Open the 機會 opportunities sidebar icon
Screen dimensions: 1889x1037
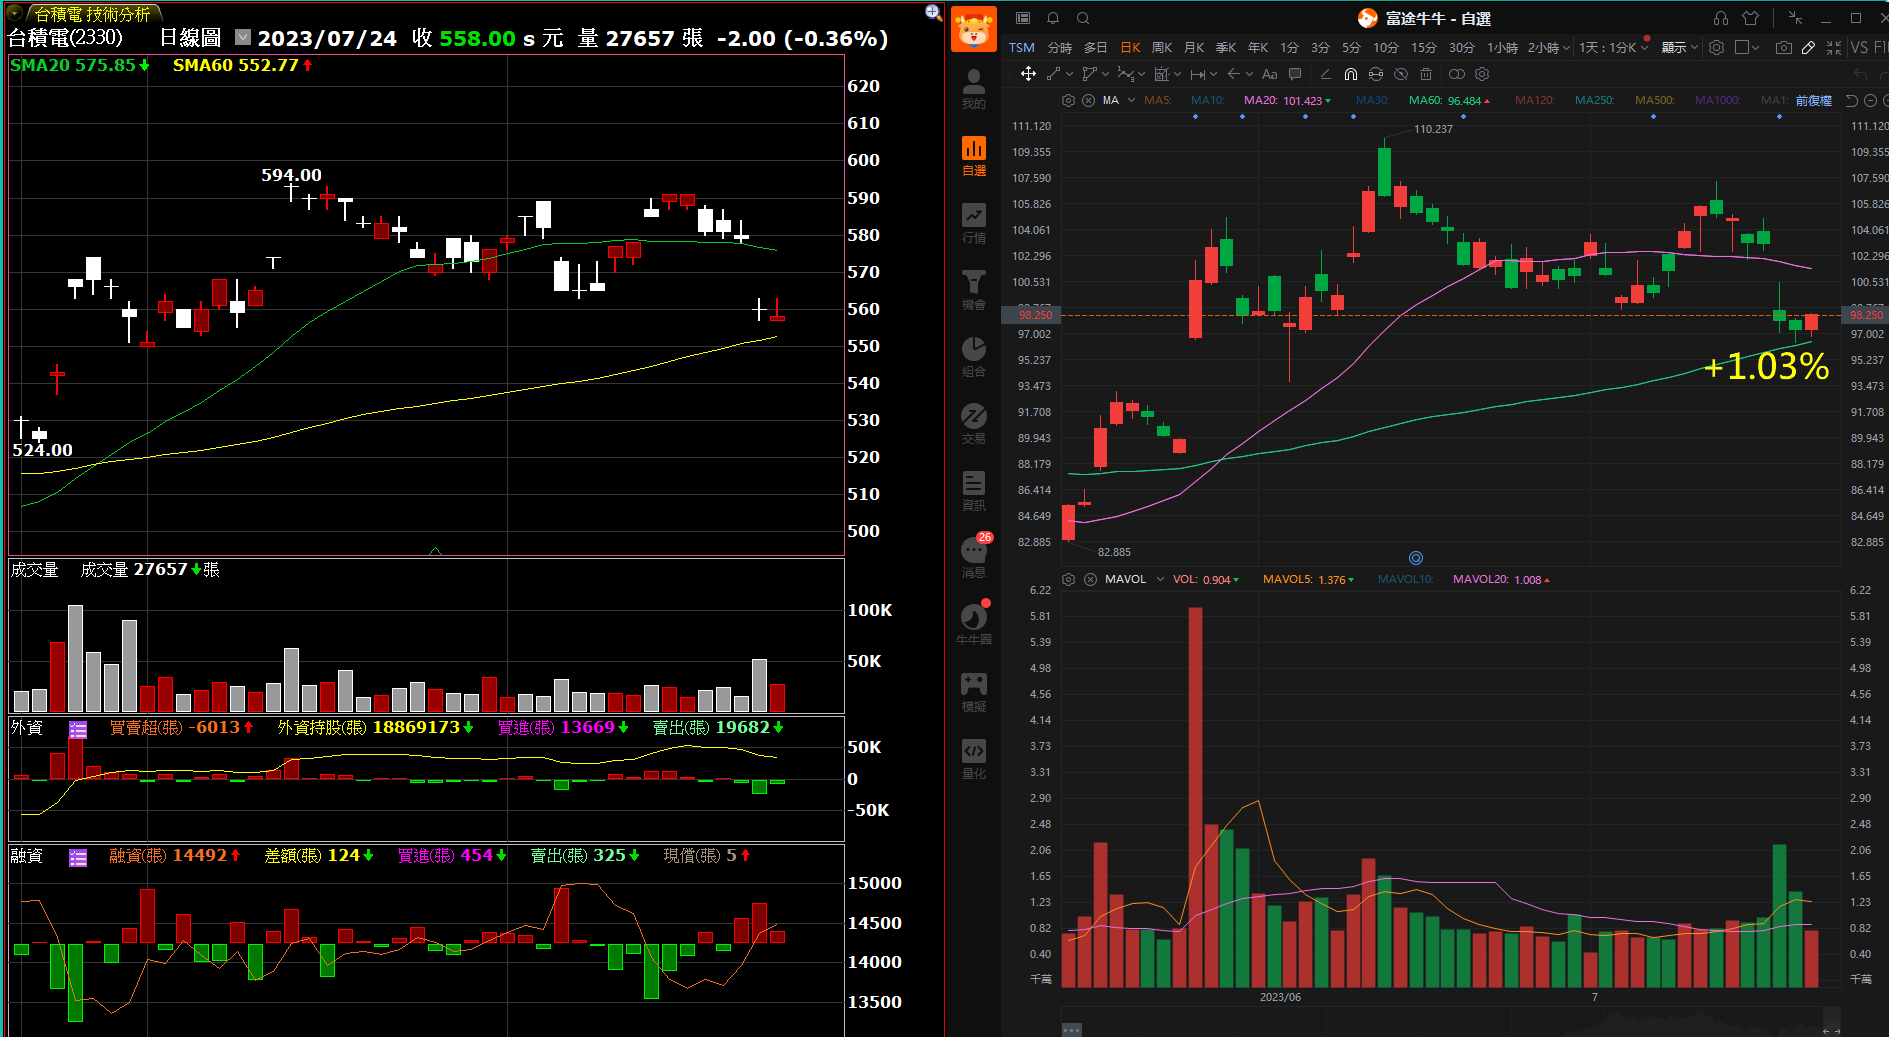point(973,290)
